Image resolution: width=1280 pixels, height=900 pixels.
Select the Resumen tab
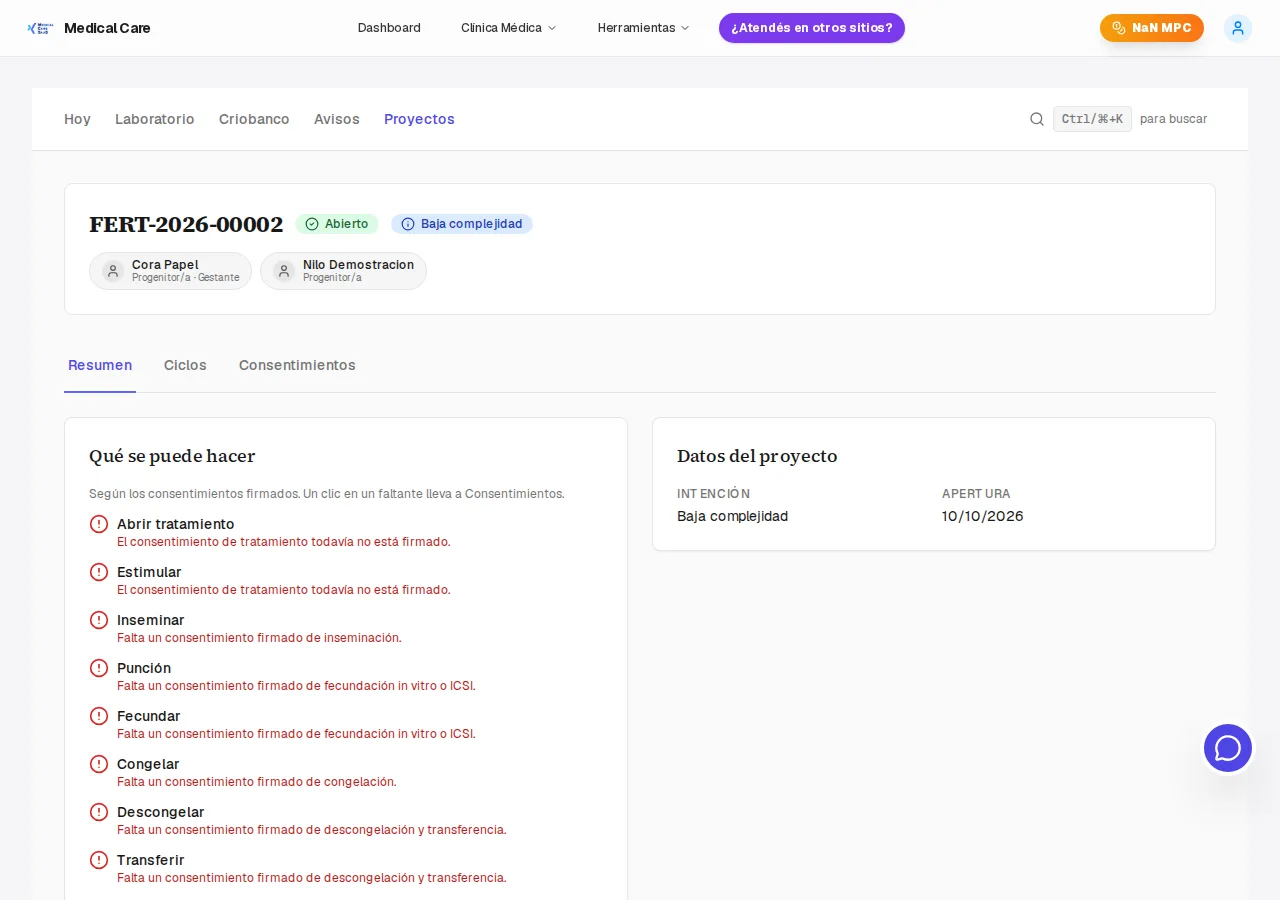[100, 366]
